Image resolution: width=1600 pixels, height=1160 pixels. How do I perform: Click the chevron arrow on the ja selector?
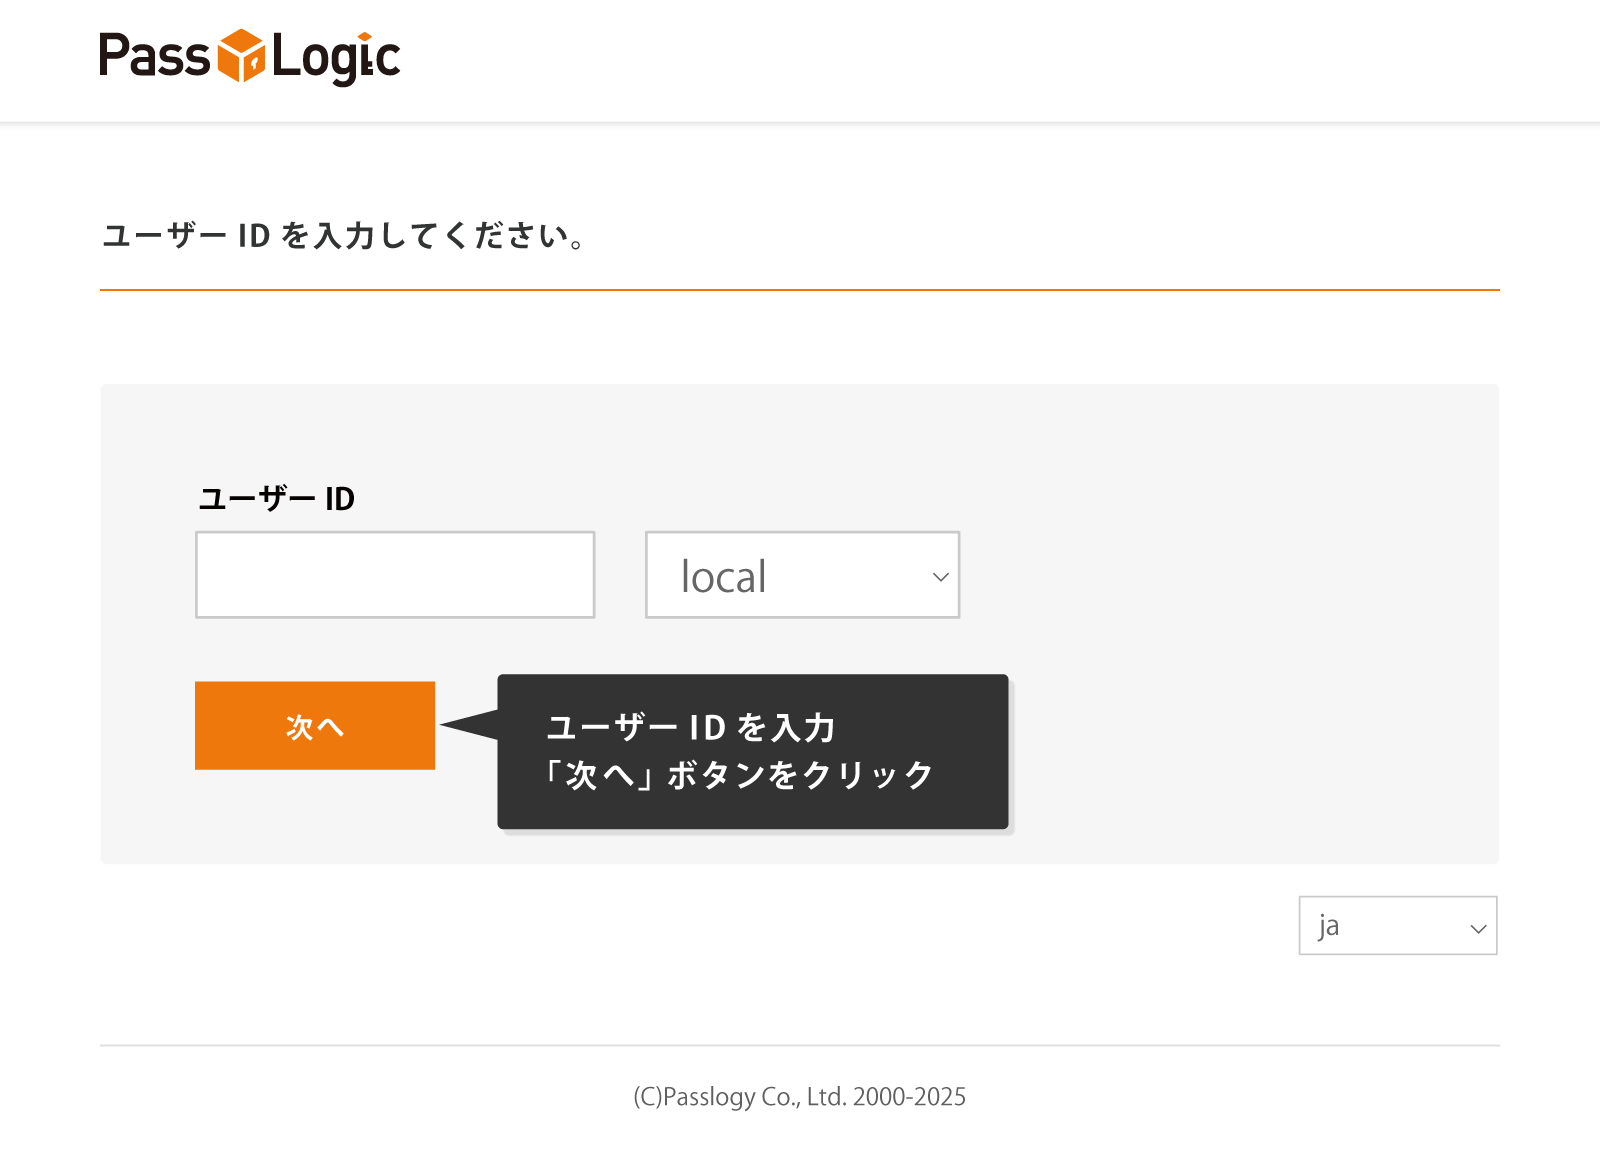pos(1478,928)
